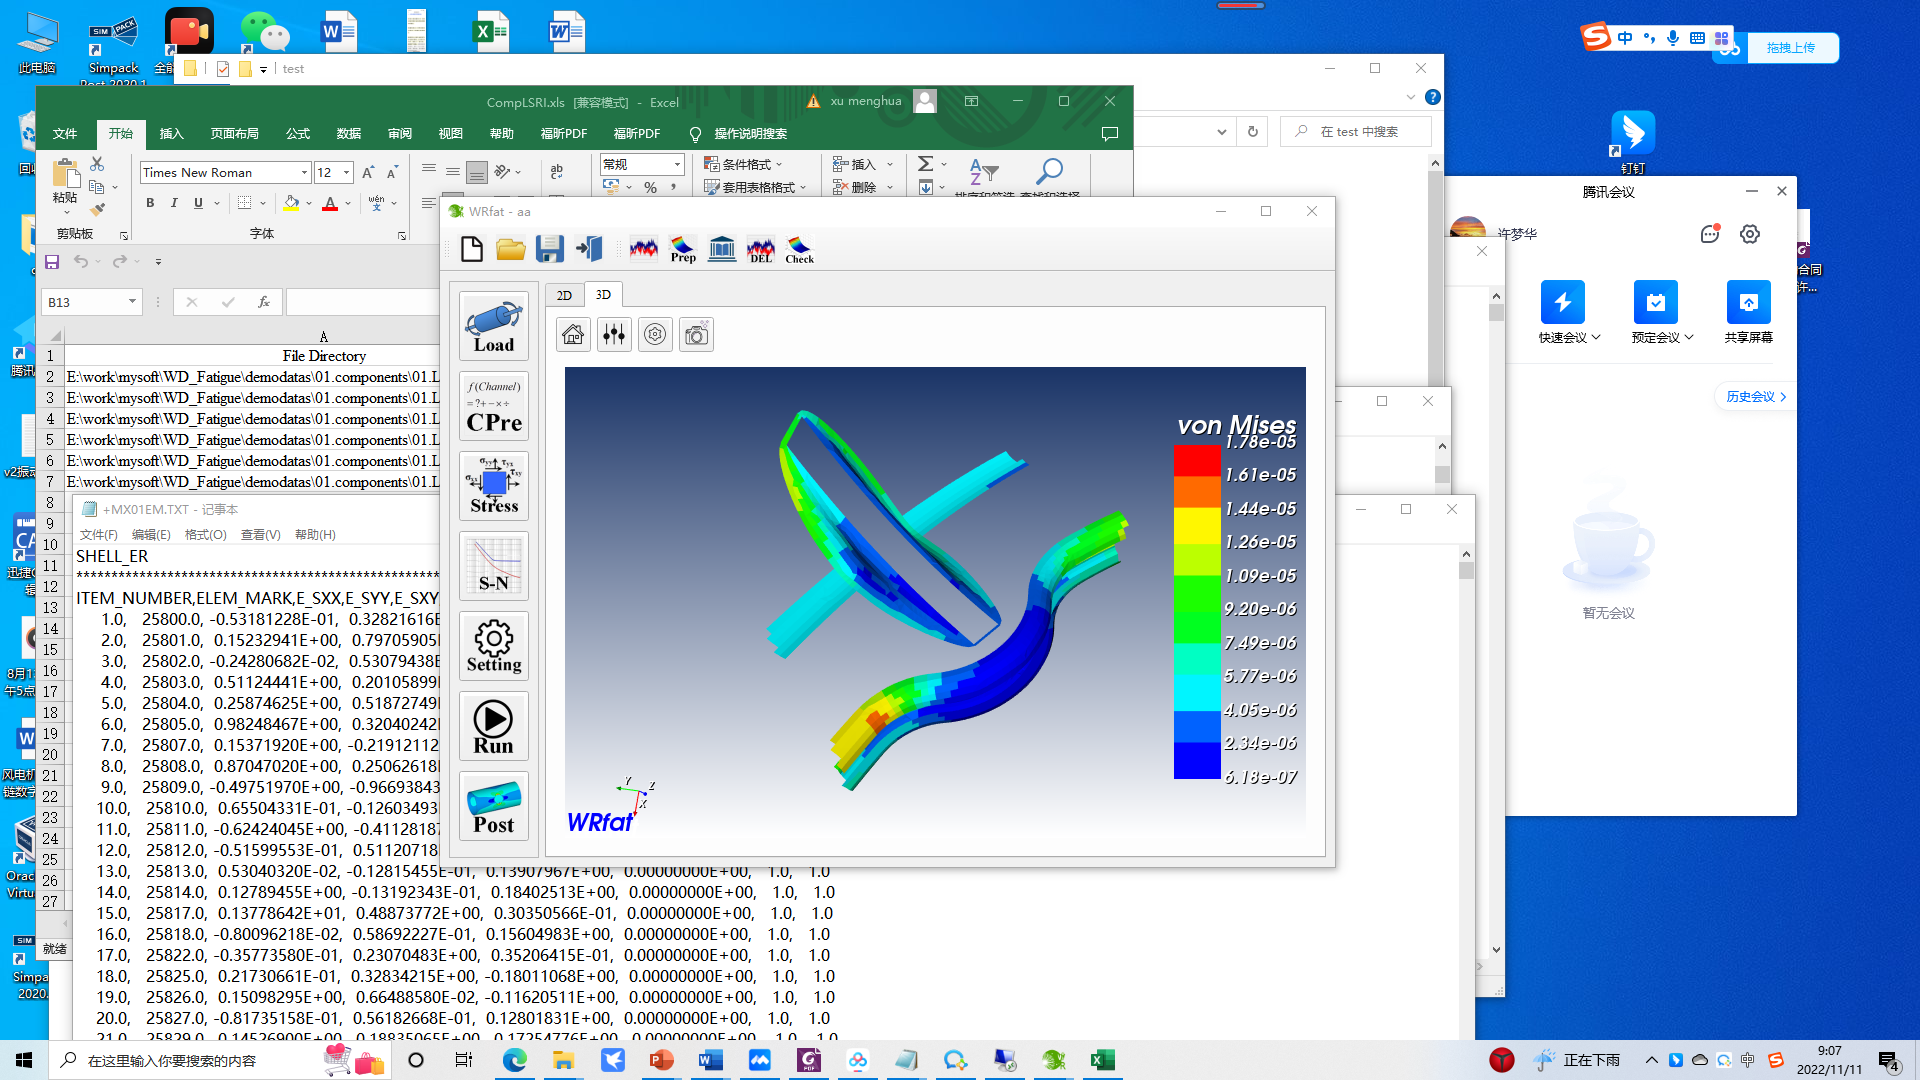The image size is (1920, 1080).
Task: Open the S-N curve module
Action: [494, 567]
